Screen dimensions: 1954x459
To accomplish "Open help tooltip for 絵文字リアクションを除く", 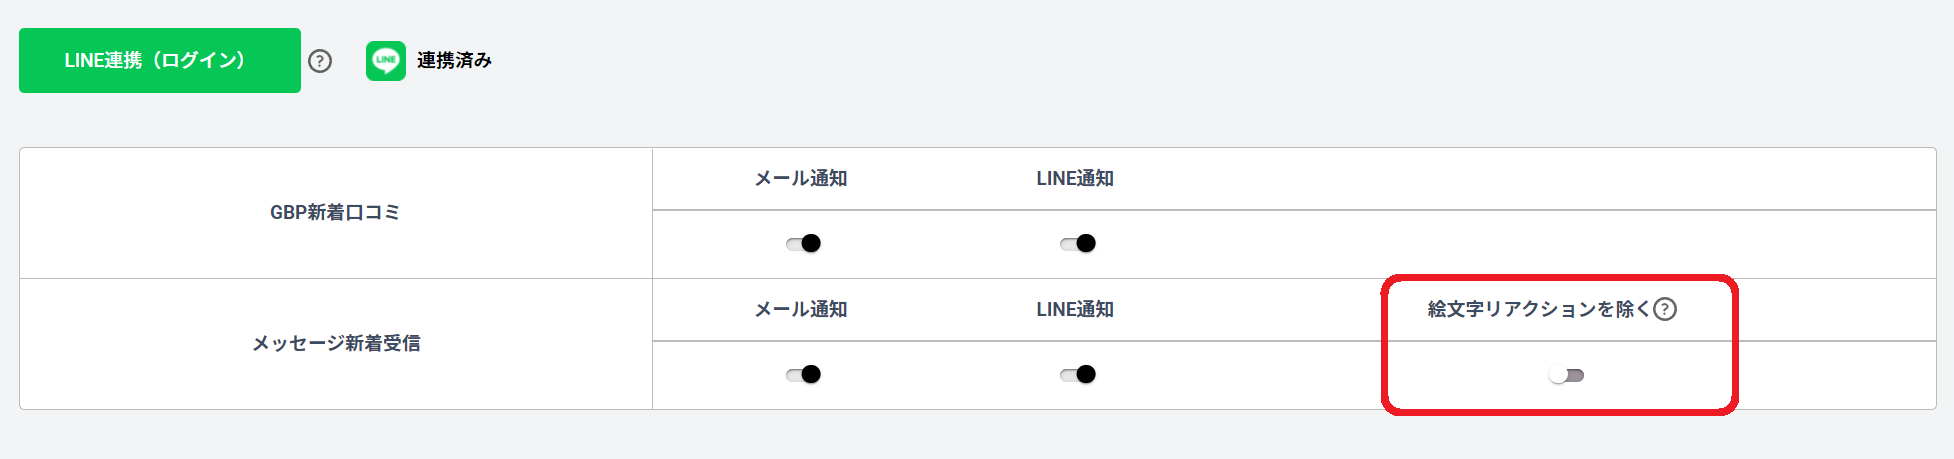I will coord(1665,309).
